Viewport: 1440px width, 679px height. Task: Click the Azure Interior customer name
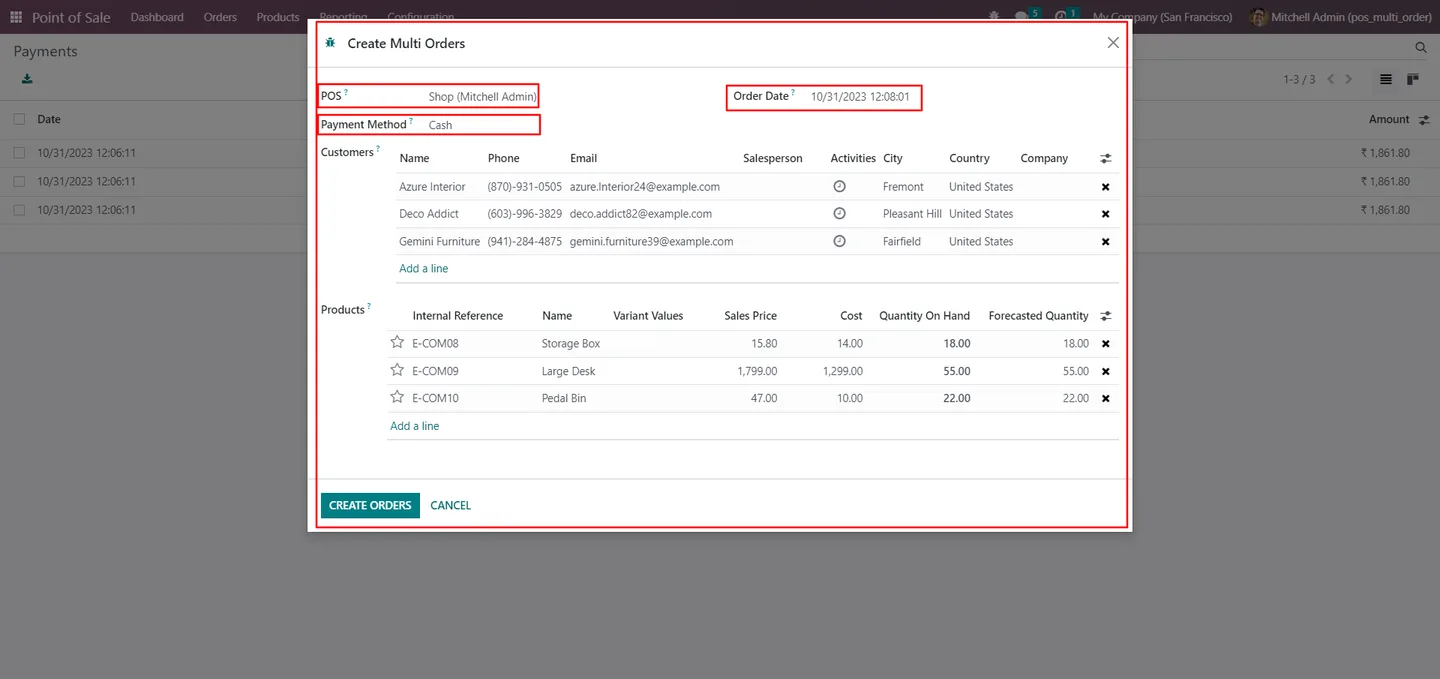pos(432,186)
